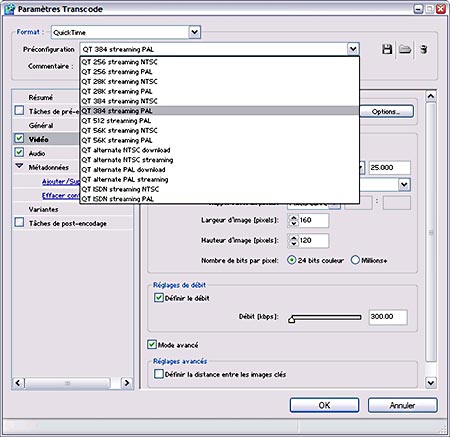Collapse the Métadonnées tree triangle
Screen dimensions: 450x437
click(x=19, y=166)
